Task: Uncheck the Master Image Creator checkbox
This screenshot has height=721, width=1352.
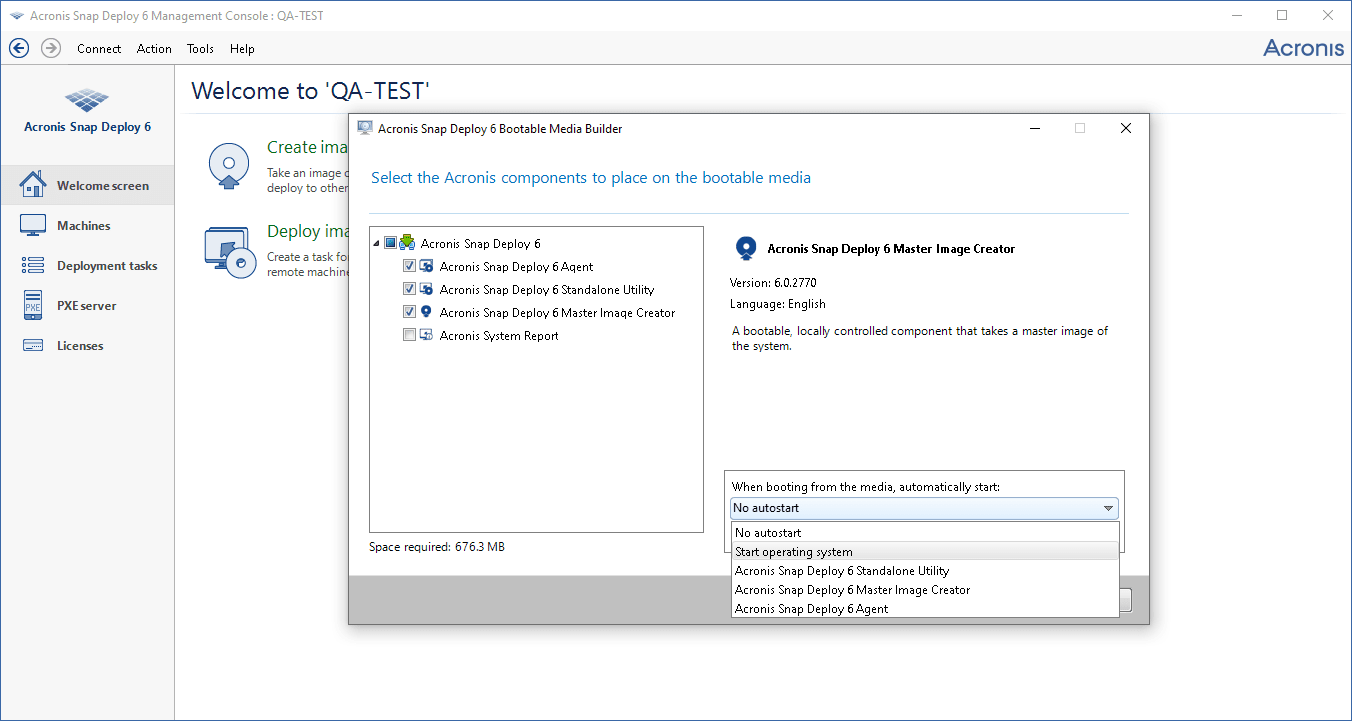Action: (409, 313)
